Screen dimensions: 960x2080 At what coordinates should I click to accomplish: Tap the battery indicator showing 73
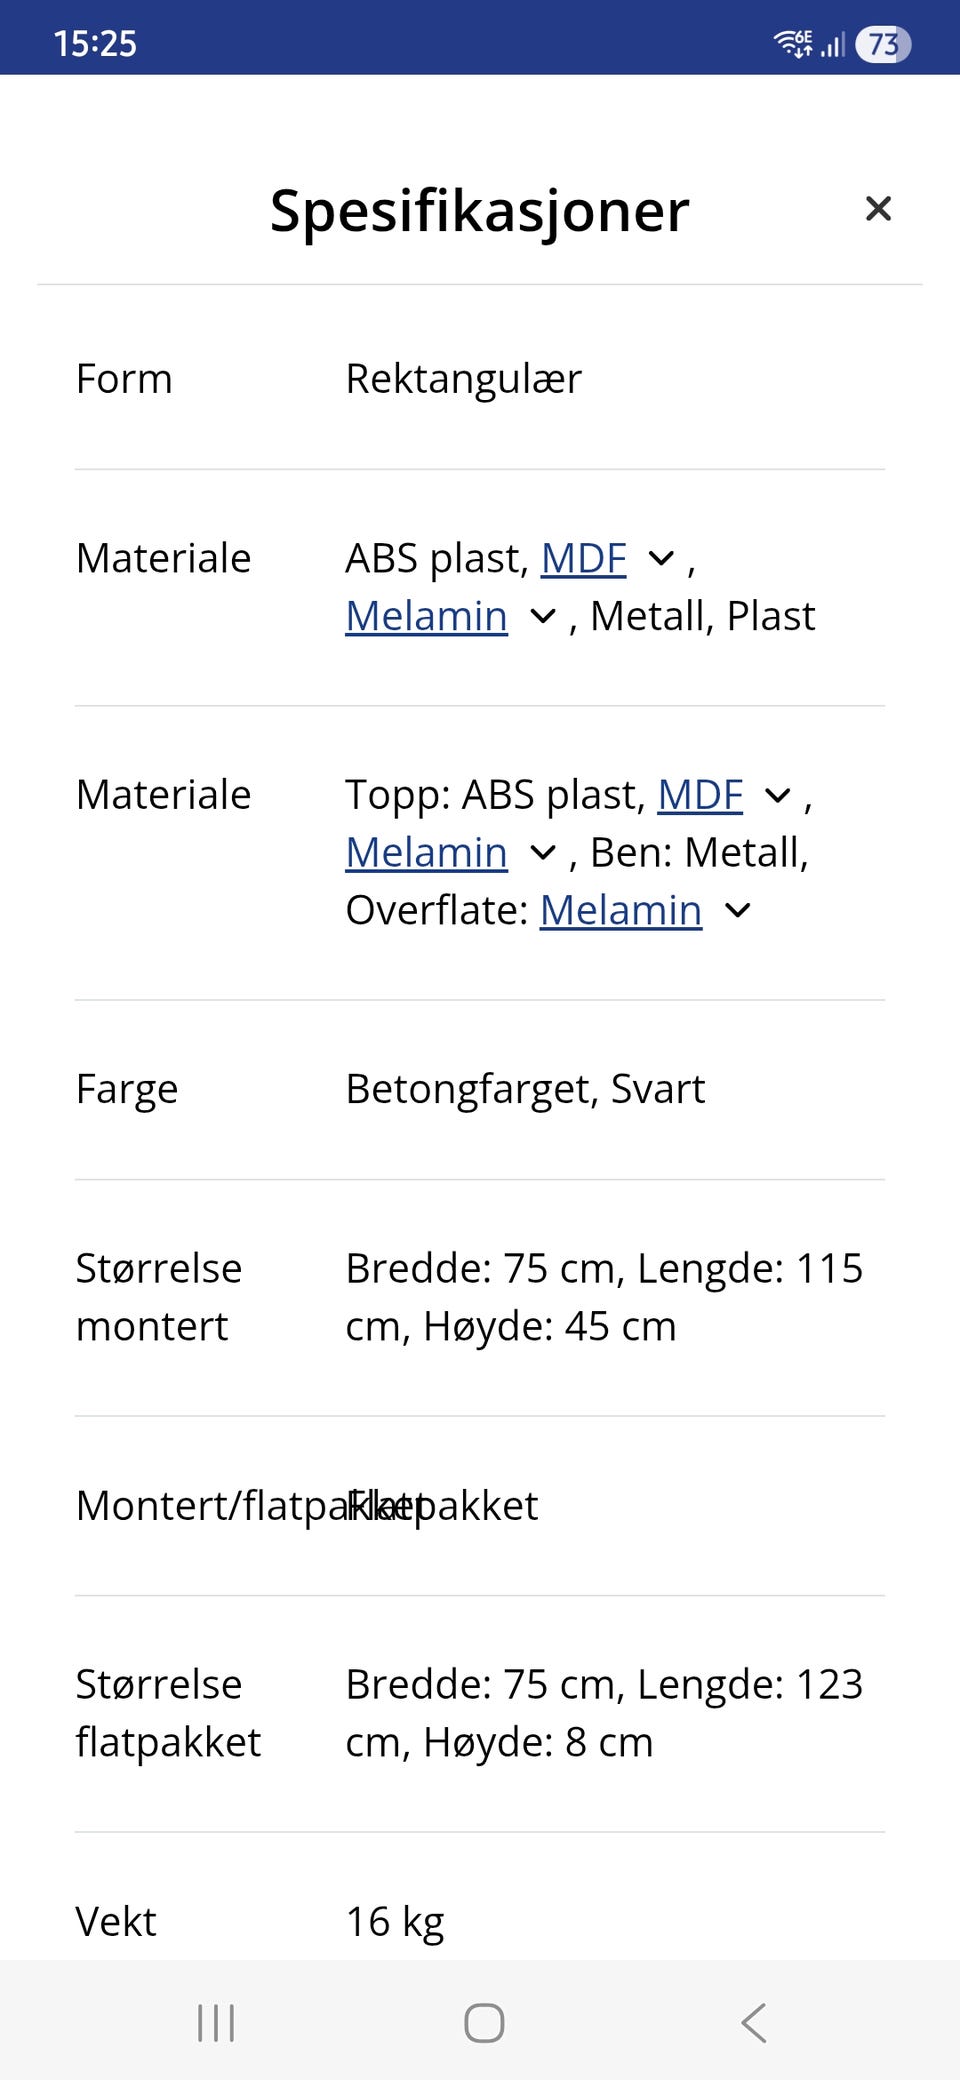coord(884,42)
